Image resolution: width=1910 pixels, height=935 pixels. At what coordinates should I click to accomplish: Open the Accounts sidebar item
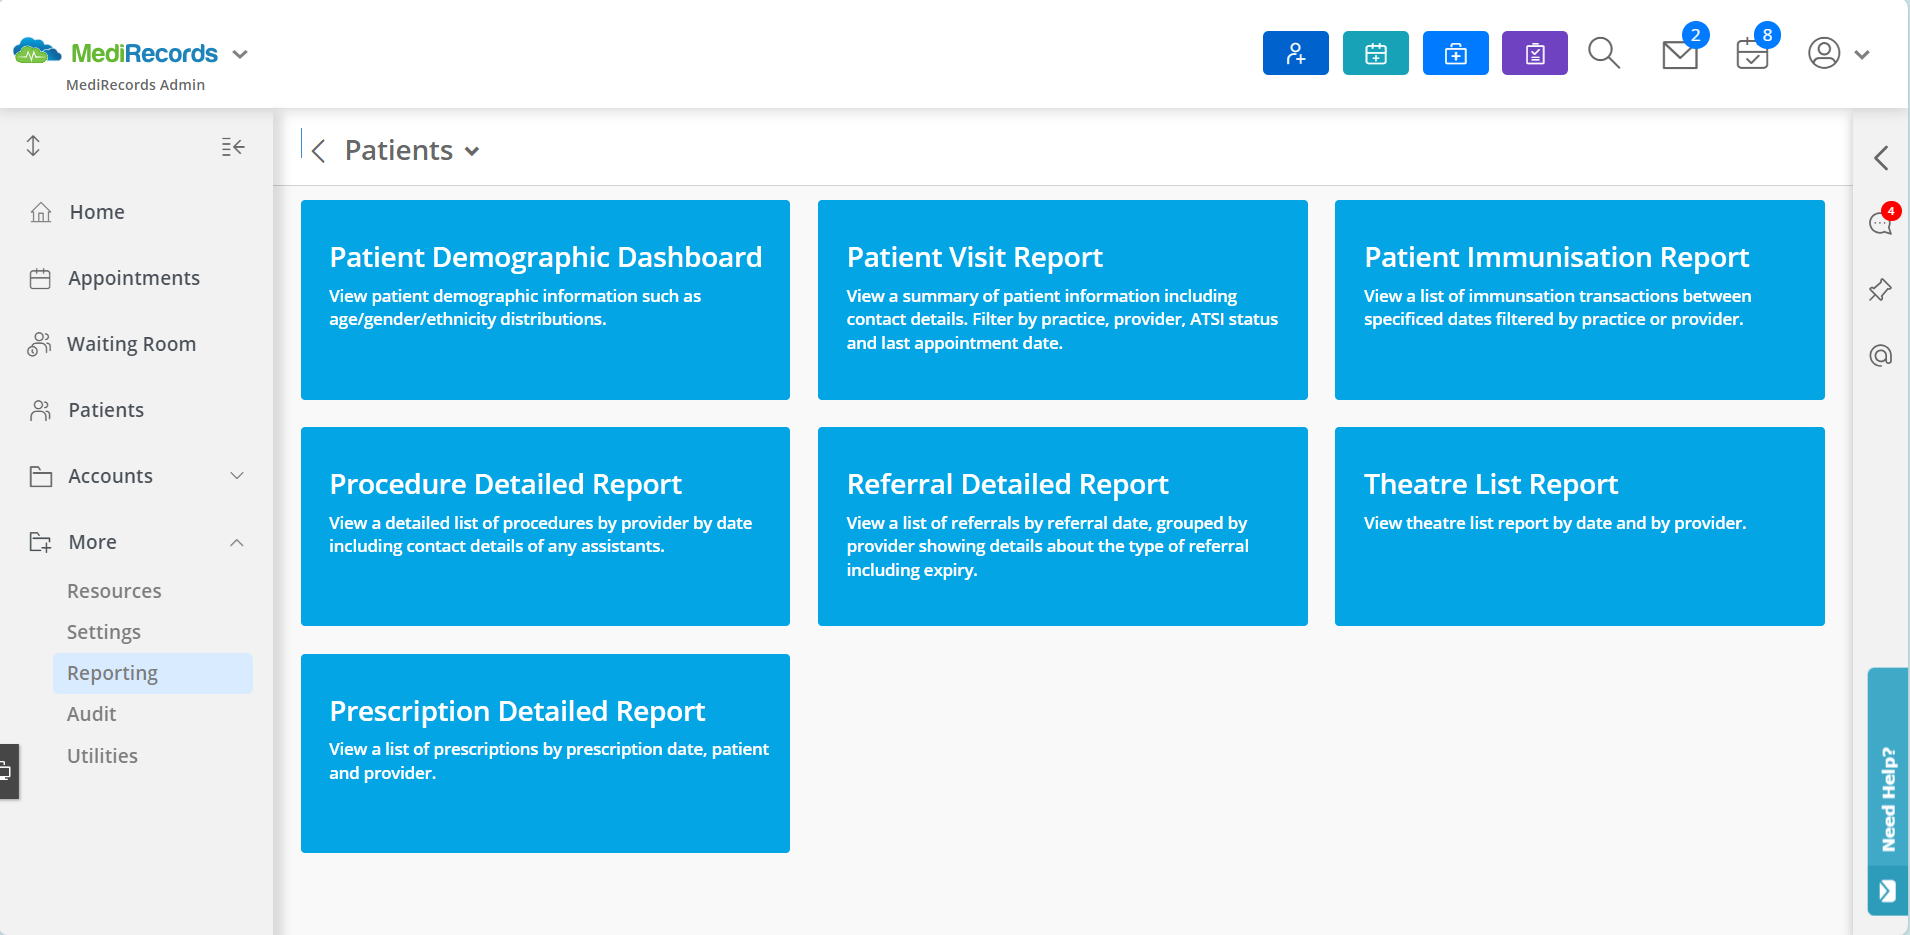110,476
